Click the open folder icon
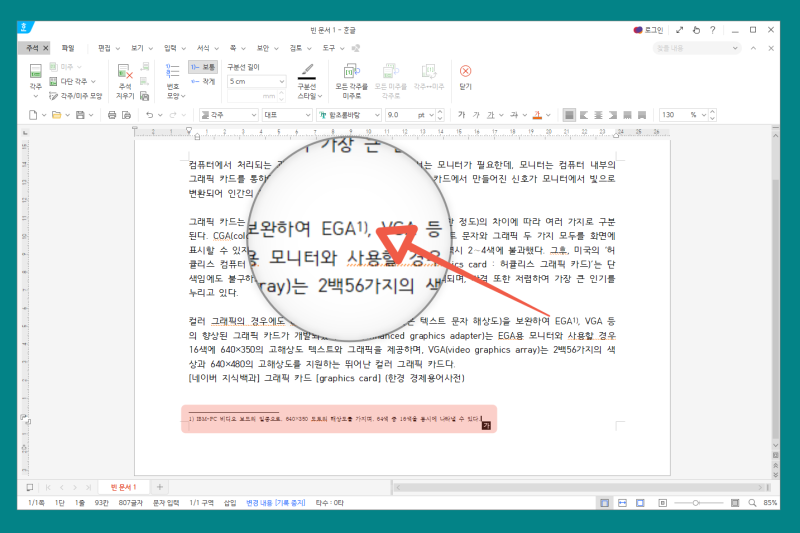The height and width of the screenshot is (533, 800). tap(57, 115)
